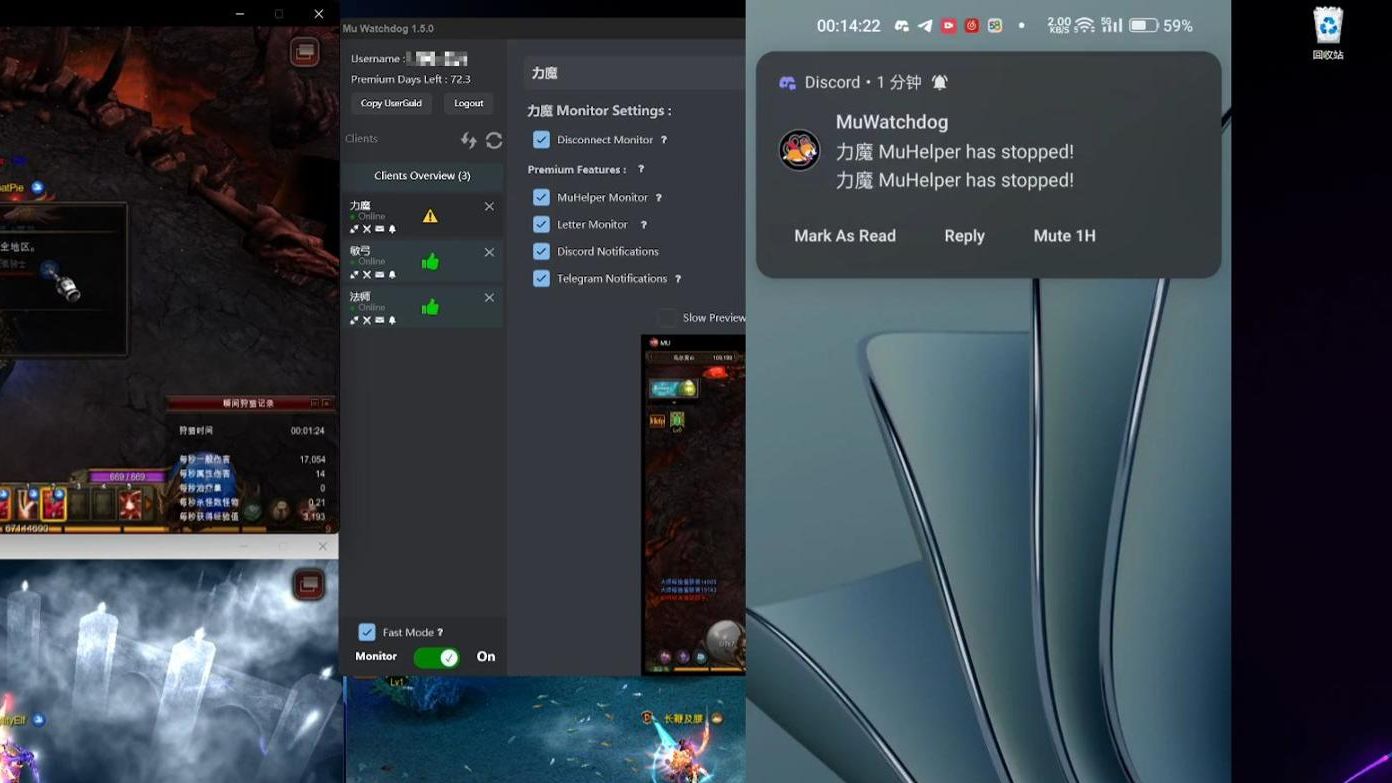Viewport: 1392px width, 783px height.
Task: Click the warning triangle on 力魔 client
Action: 430,216
